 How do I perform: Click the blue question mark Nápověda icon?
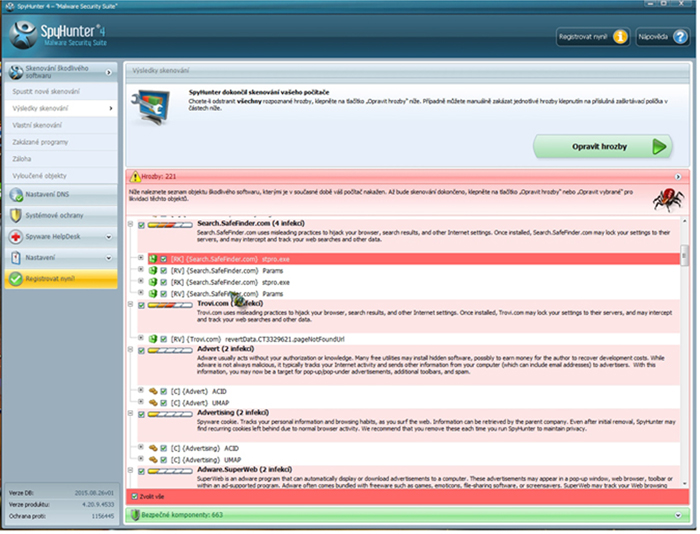pyautogui.click(x=682, y=37)
